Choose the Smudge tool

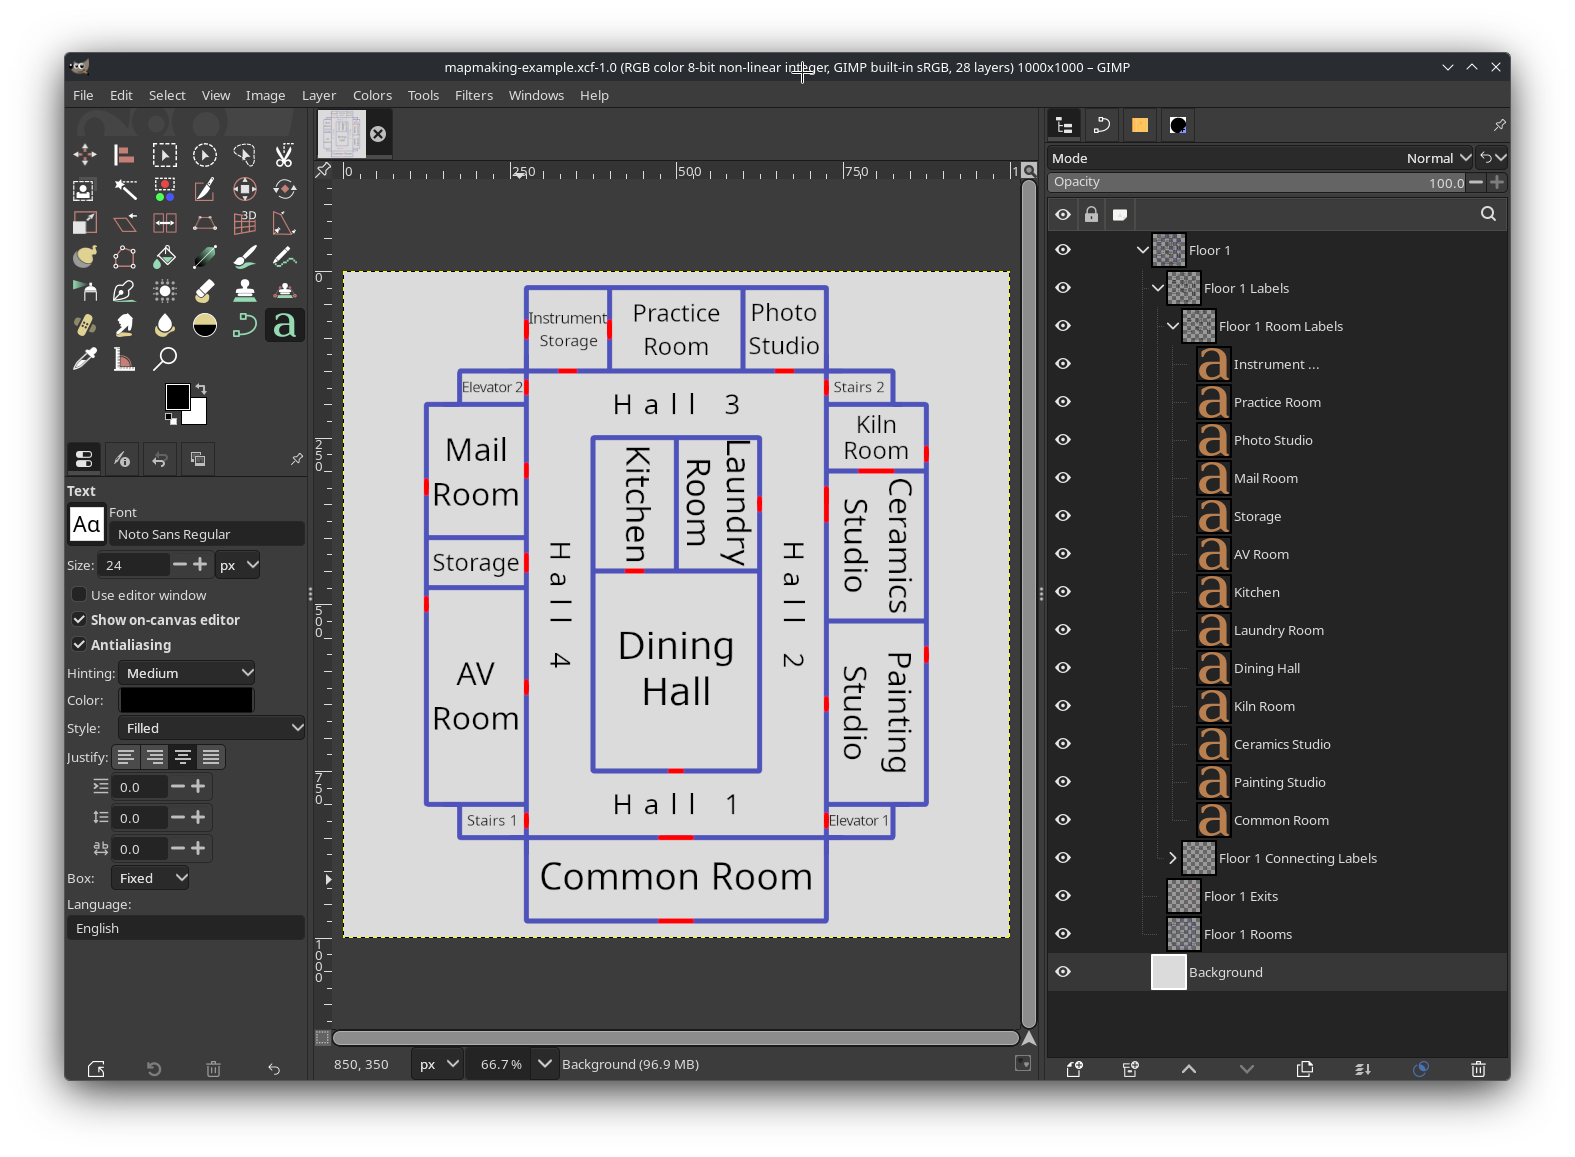(x=125, y=325)
